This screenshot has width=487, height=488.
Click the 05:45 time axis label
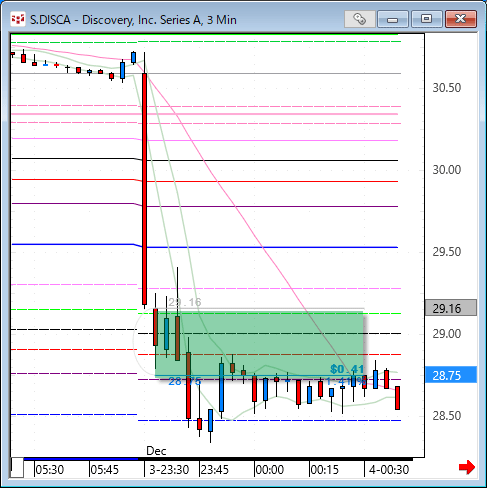(104, 470)
